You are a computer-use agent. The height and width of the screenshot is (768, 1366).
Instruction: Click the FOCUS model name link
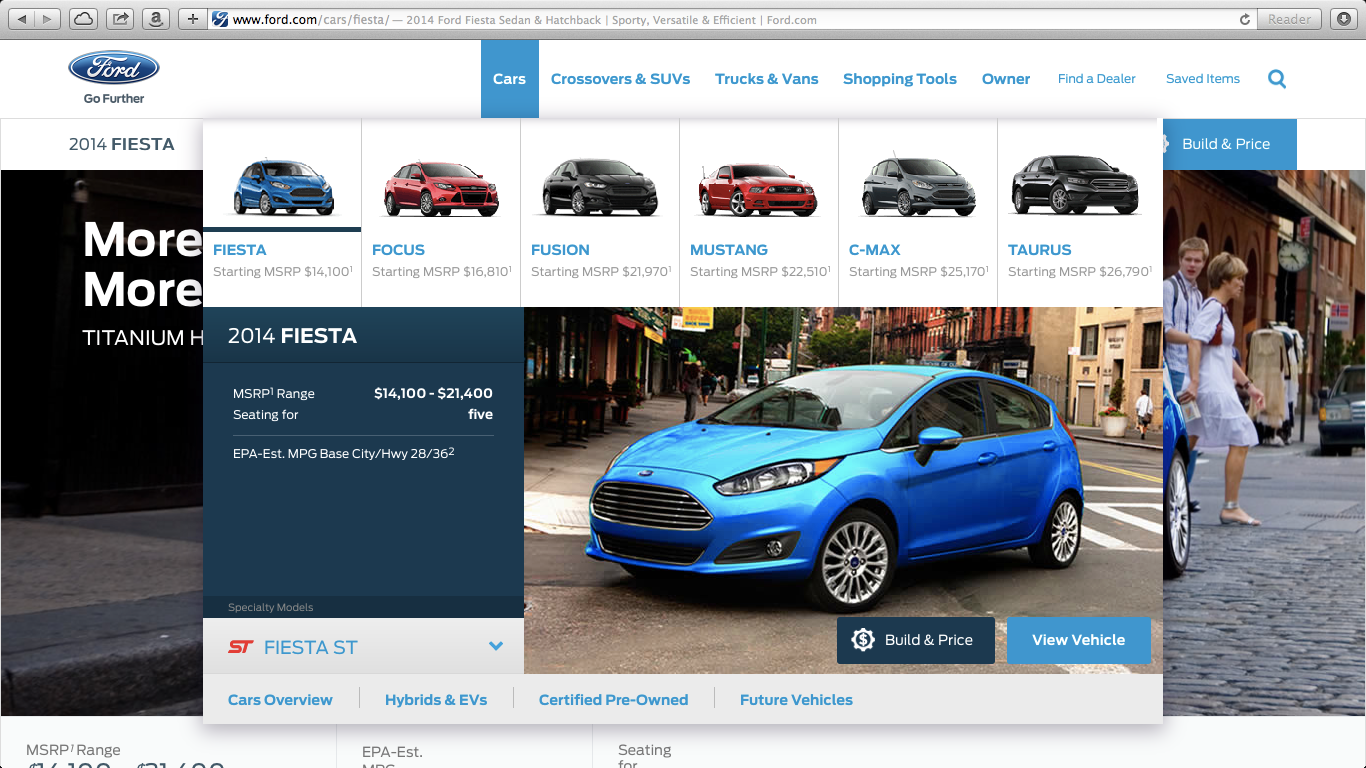tap(398, 250)
